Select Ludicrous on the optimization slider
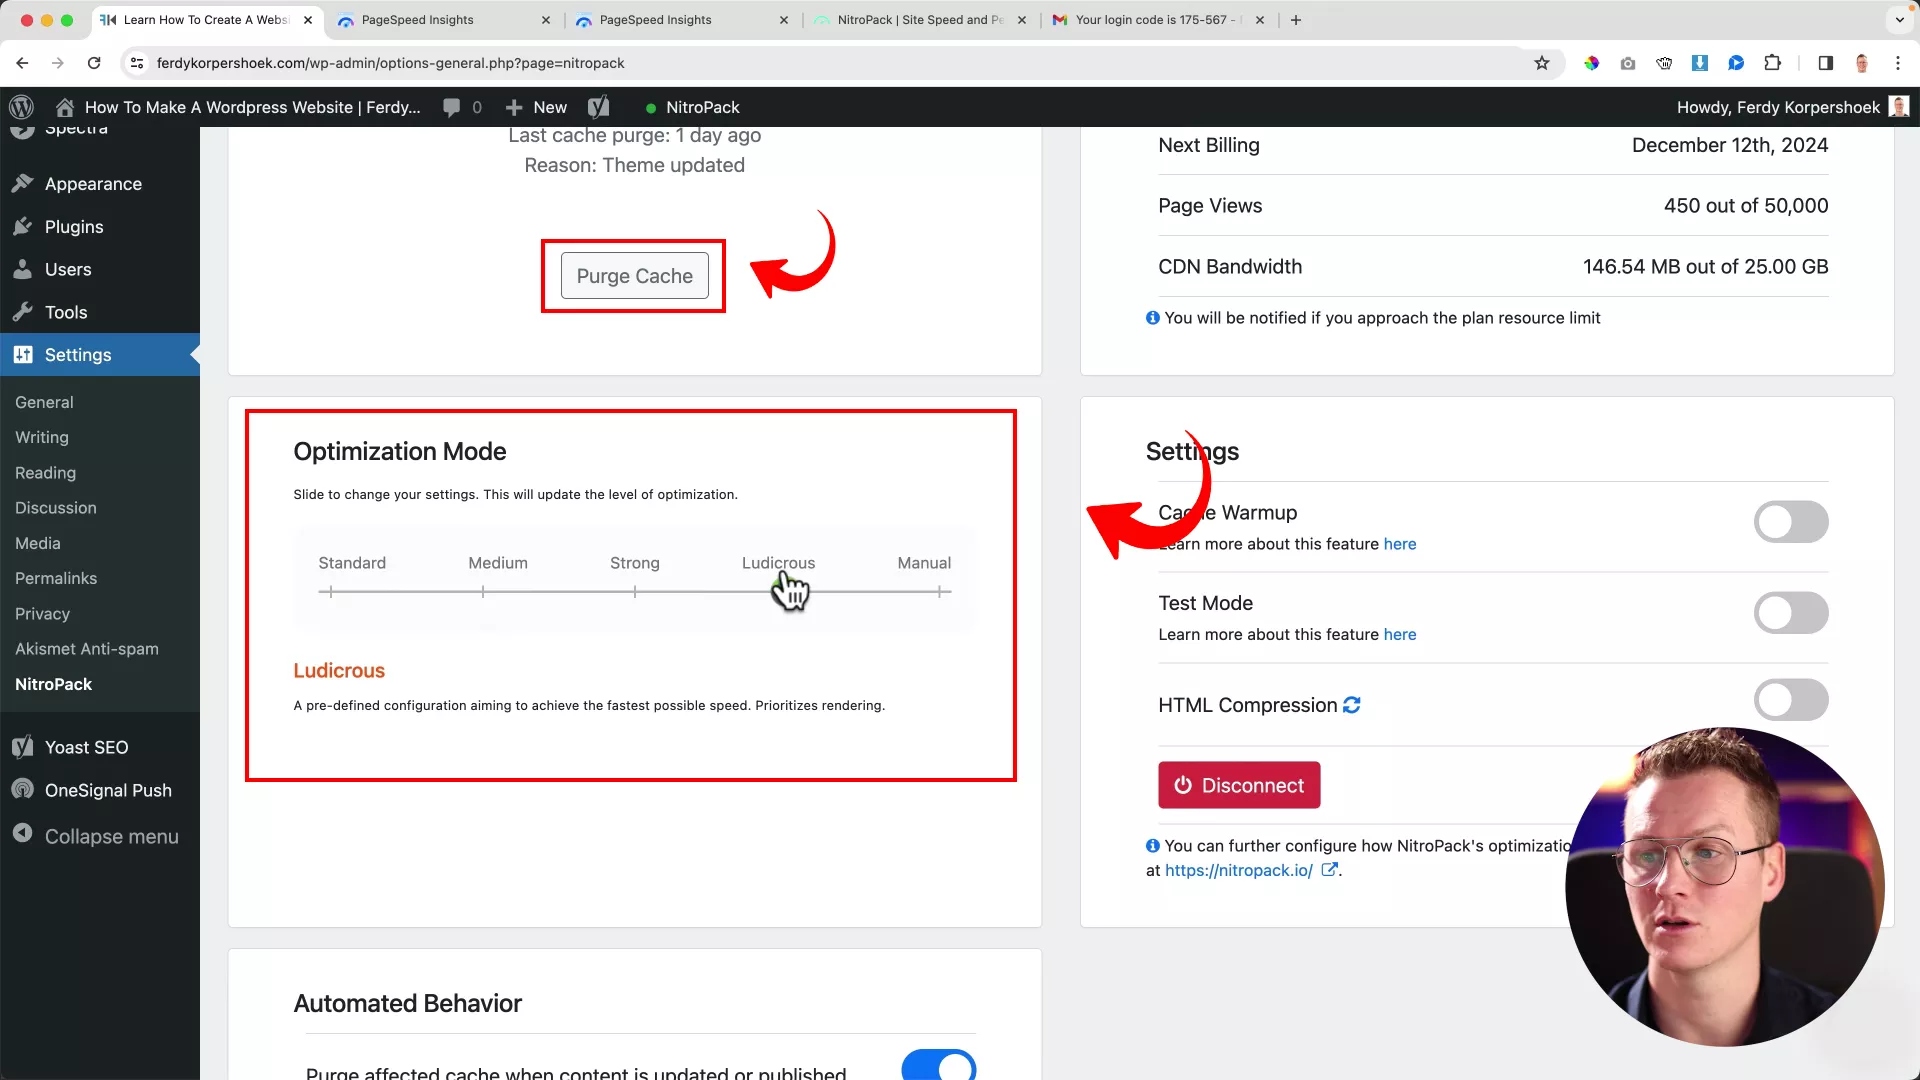 pos(779,591)
